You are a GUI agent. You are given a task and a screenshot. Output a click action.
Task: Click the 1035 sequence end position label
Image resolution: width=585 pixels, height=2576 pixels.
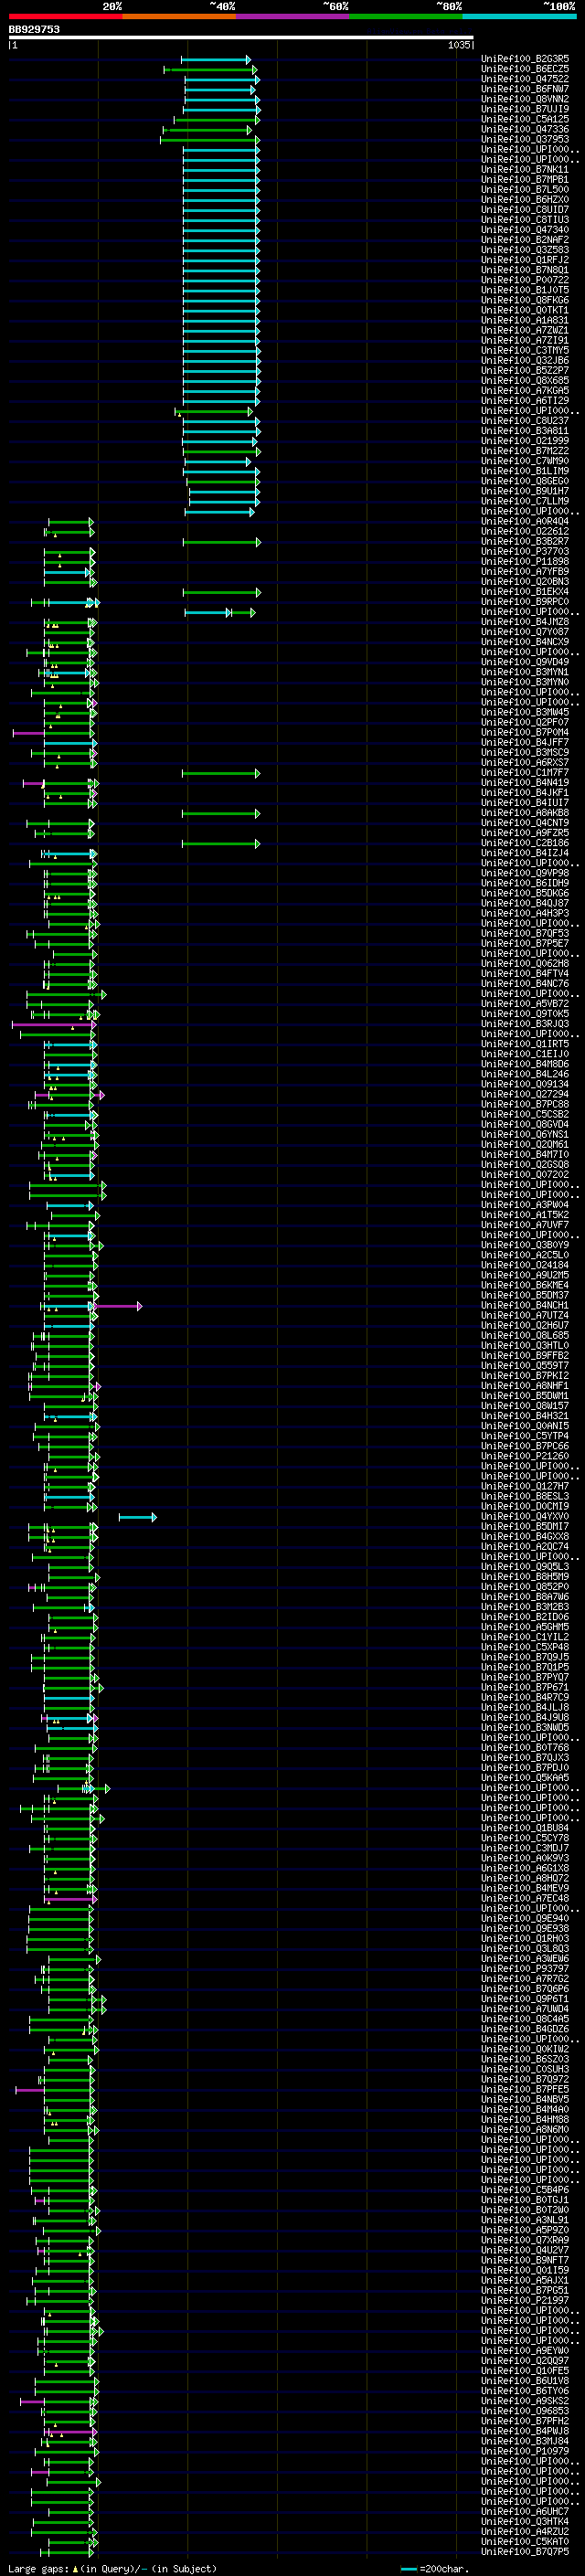[459, 45]
